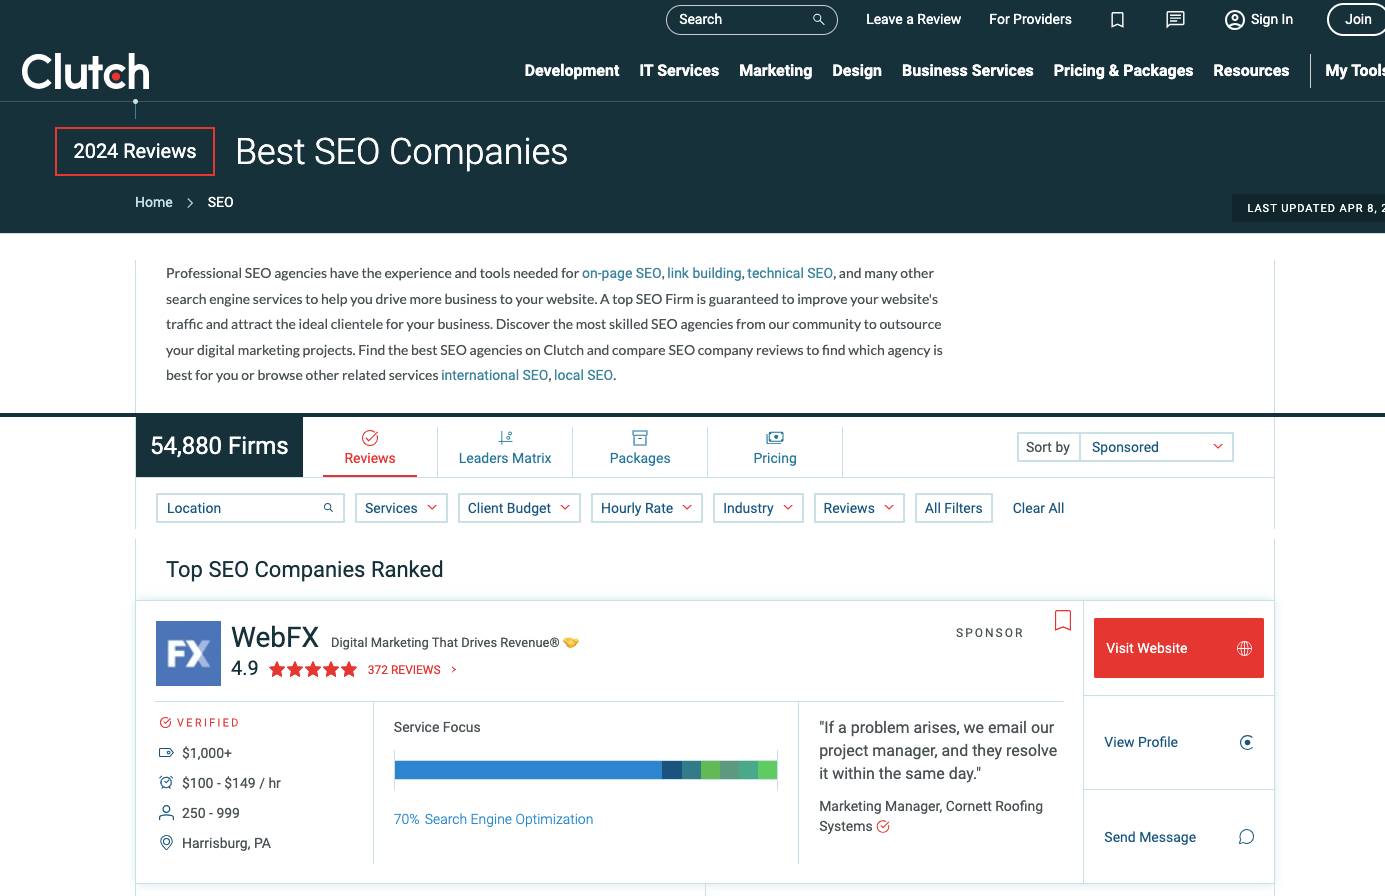Open the messages icon in header
This screenshot has height=896, width=1385.
[1176, 20]
